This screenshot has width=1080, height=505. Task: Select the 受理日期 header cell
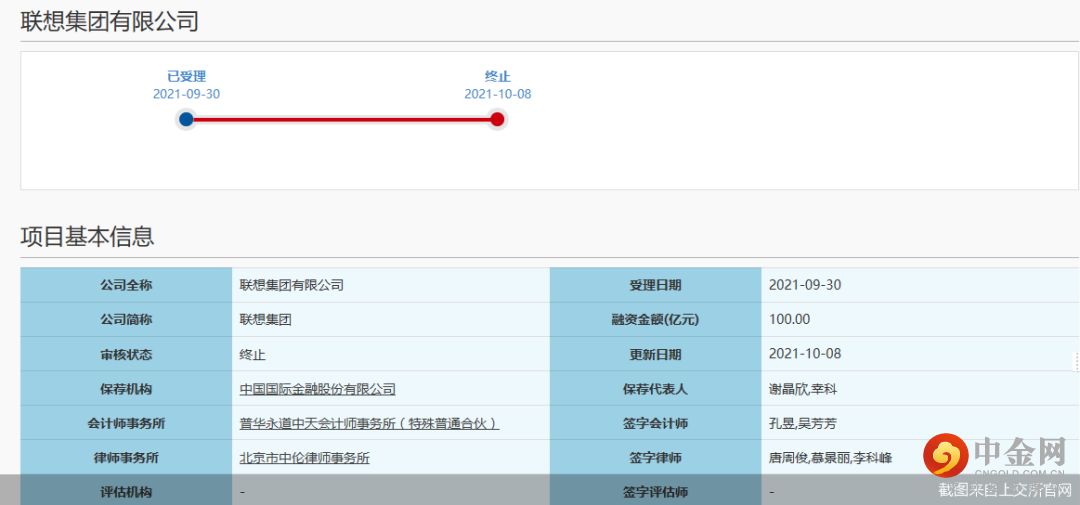point(655,285)
